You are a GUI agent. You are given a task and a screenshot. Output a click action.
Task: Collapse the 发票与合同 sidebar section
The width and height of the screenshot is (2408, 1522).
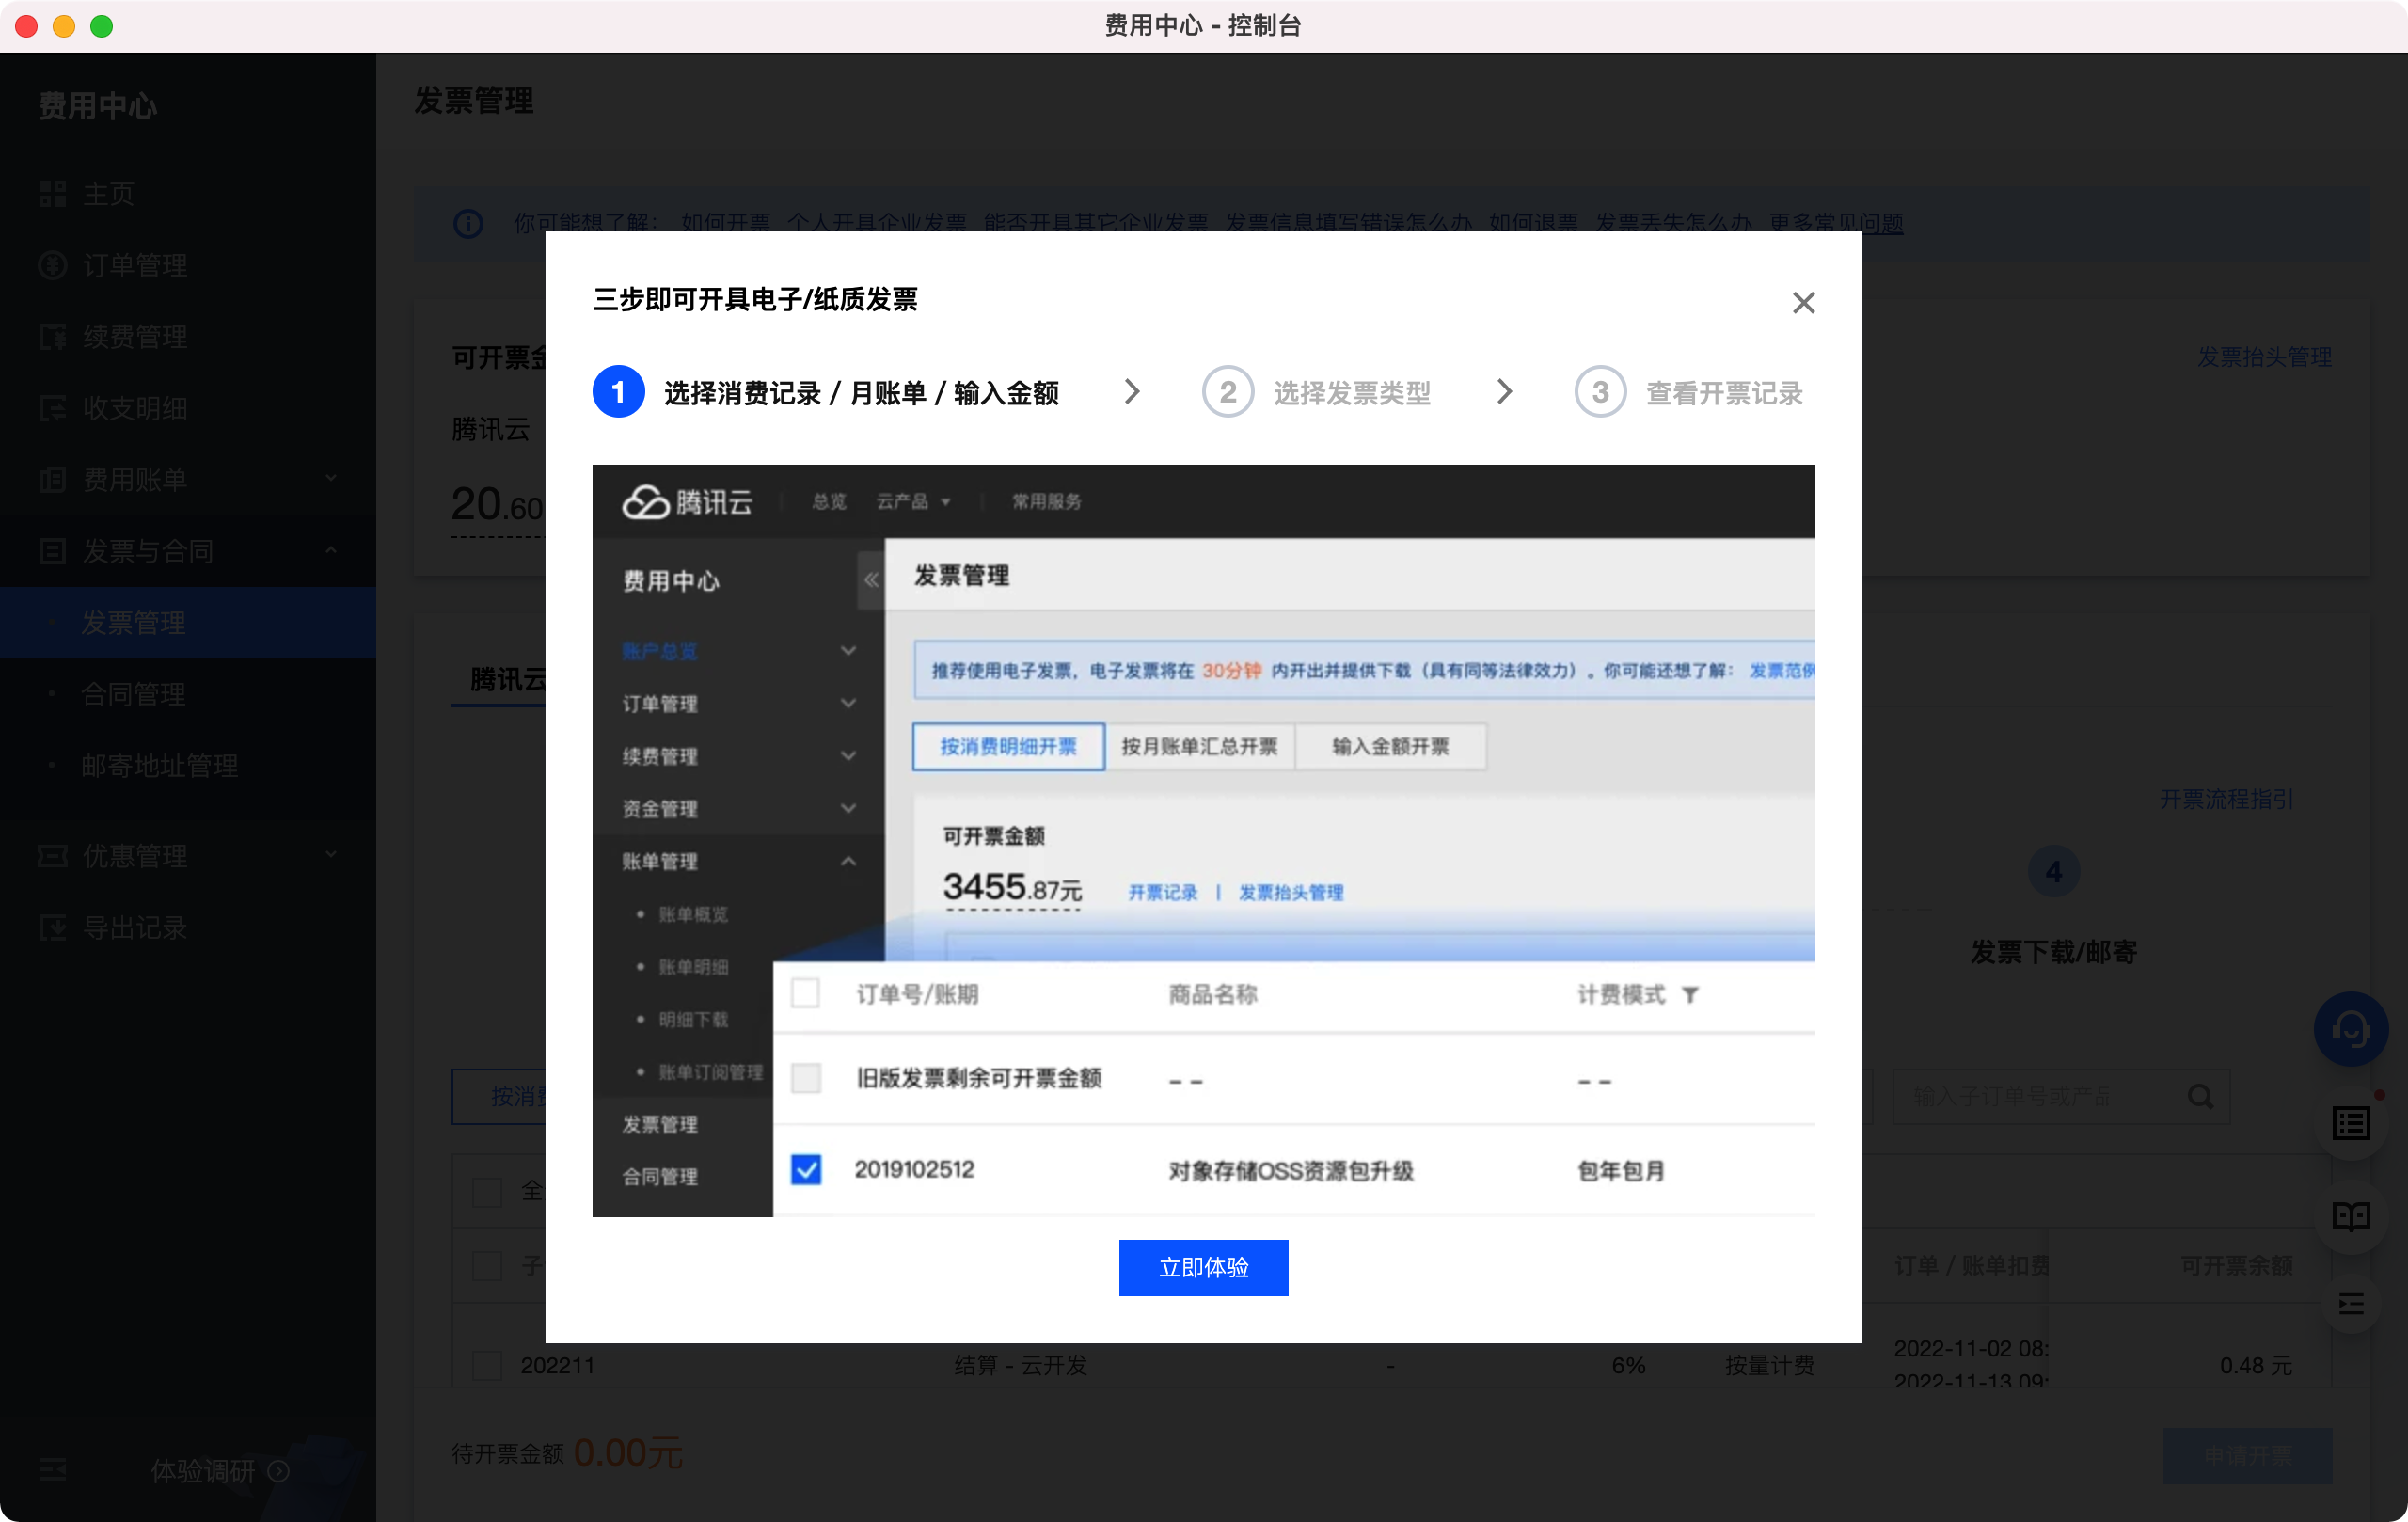click(x=331, y=550)
